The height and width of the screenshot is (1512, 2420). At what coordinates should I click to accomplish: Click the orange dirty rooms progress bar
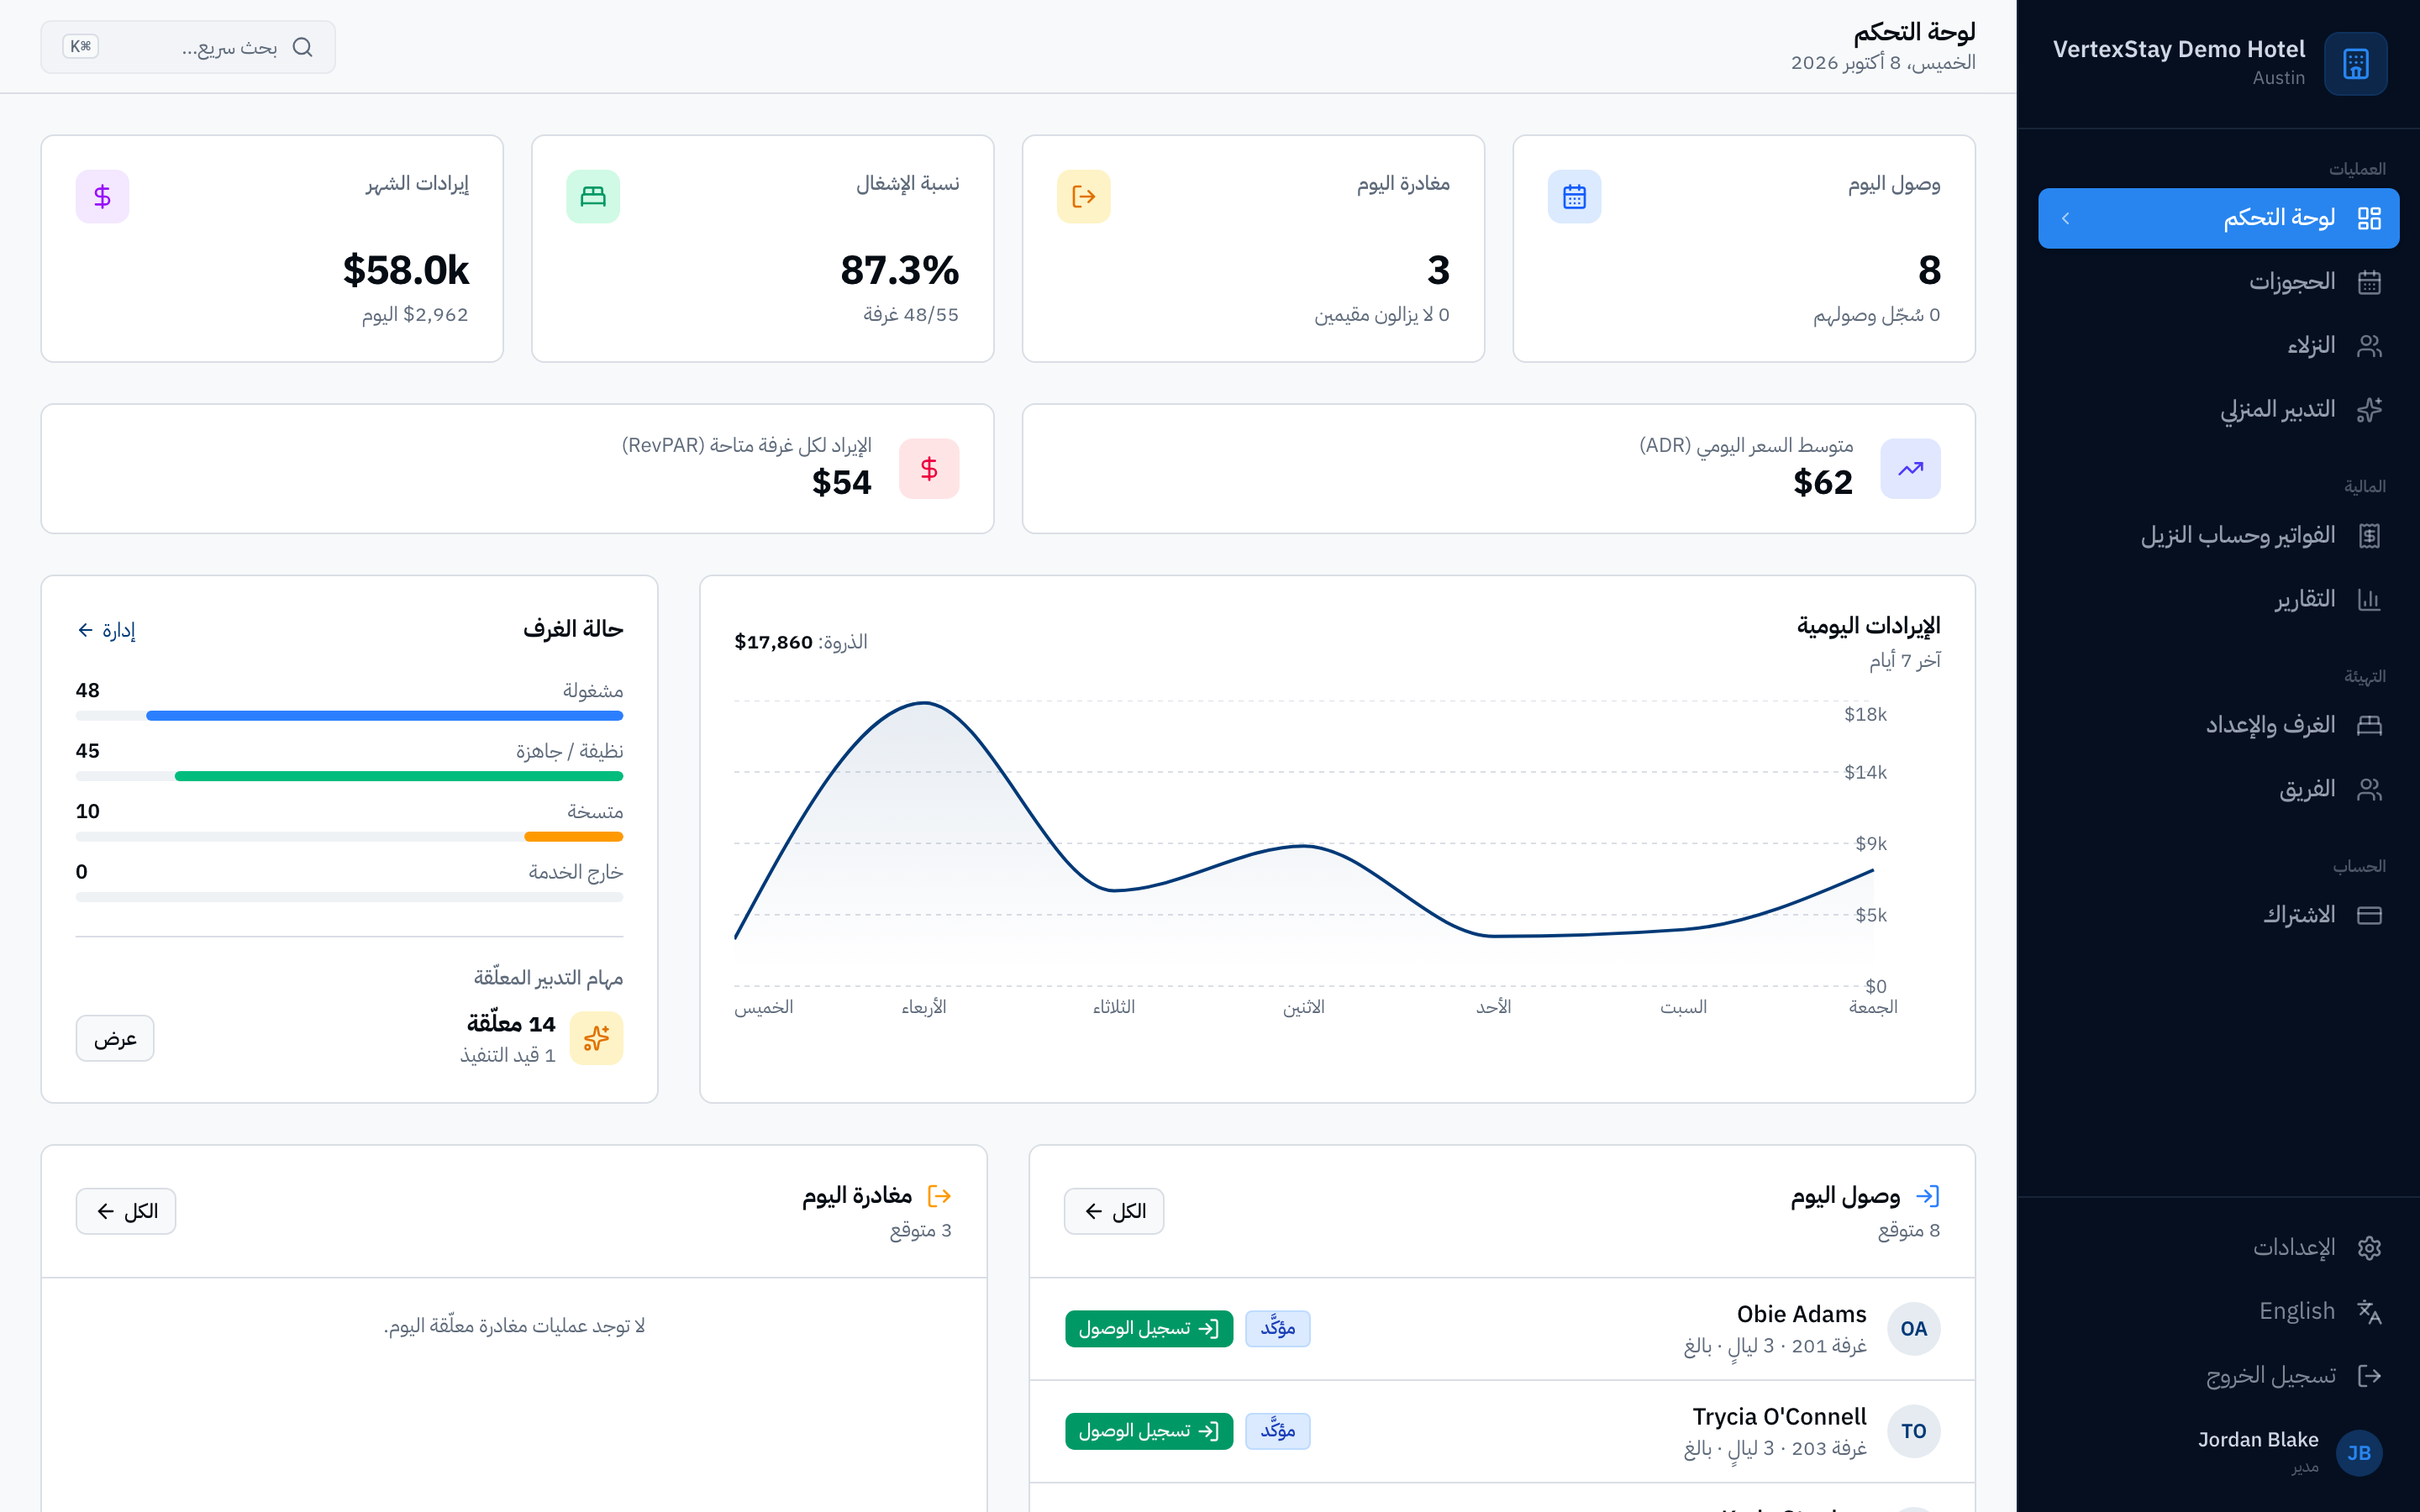(573, 837)
